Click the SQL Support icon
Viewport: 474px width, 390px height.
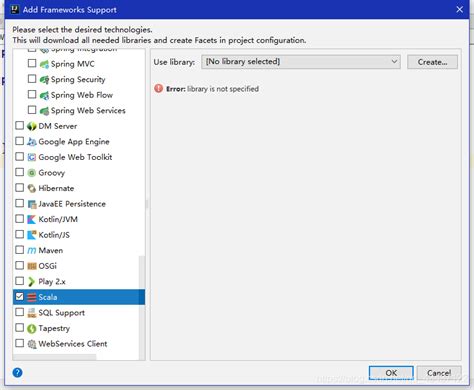coord(32,313)
